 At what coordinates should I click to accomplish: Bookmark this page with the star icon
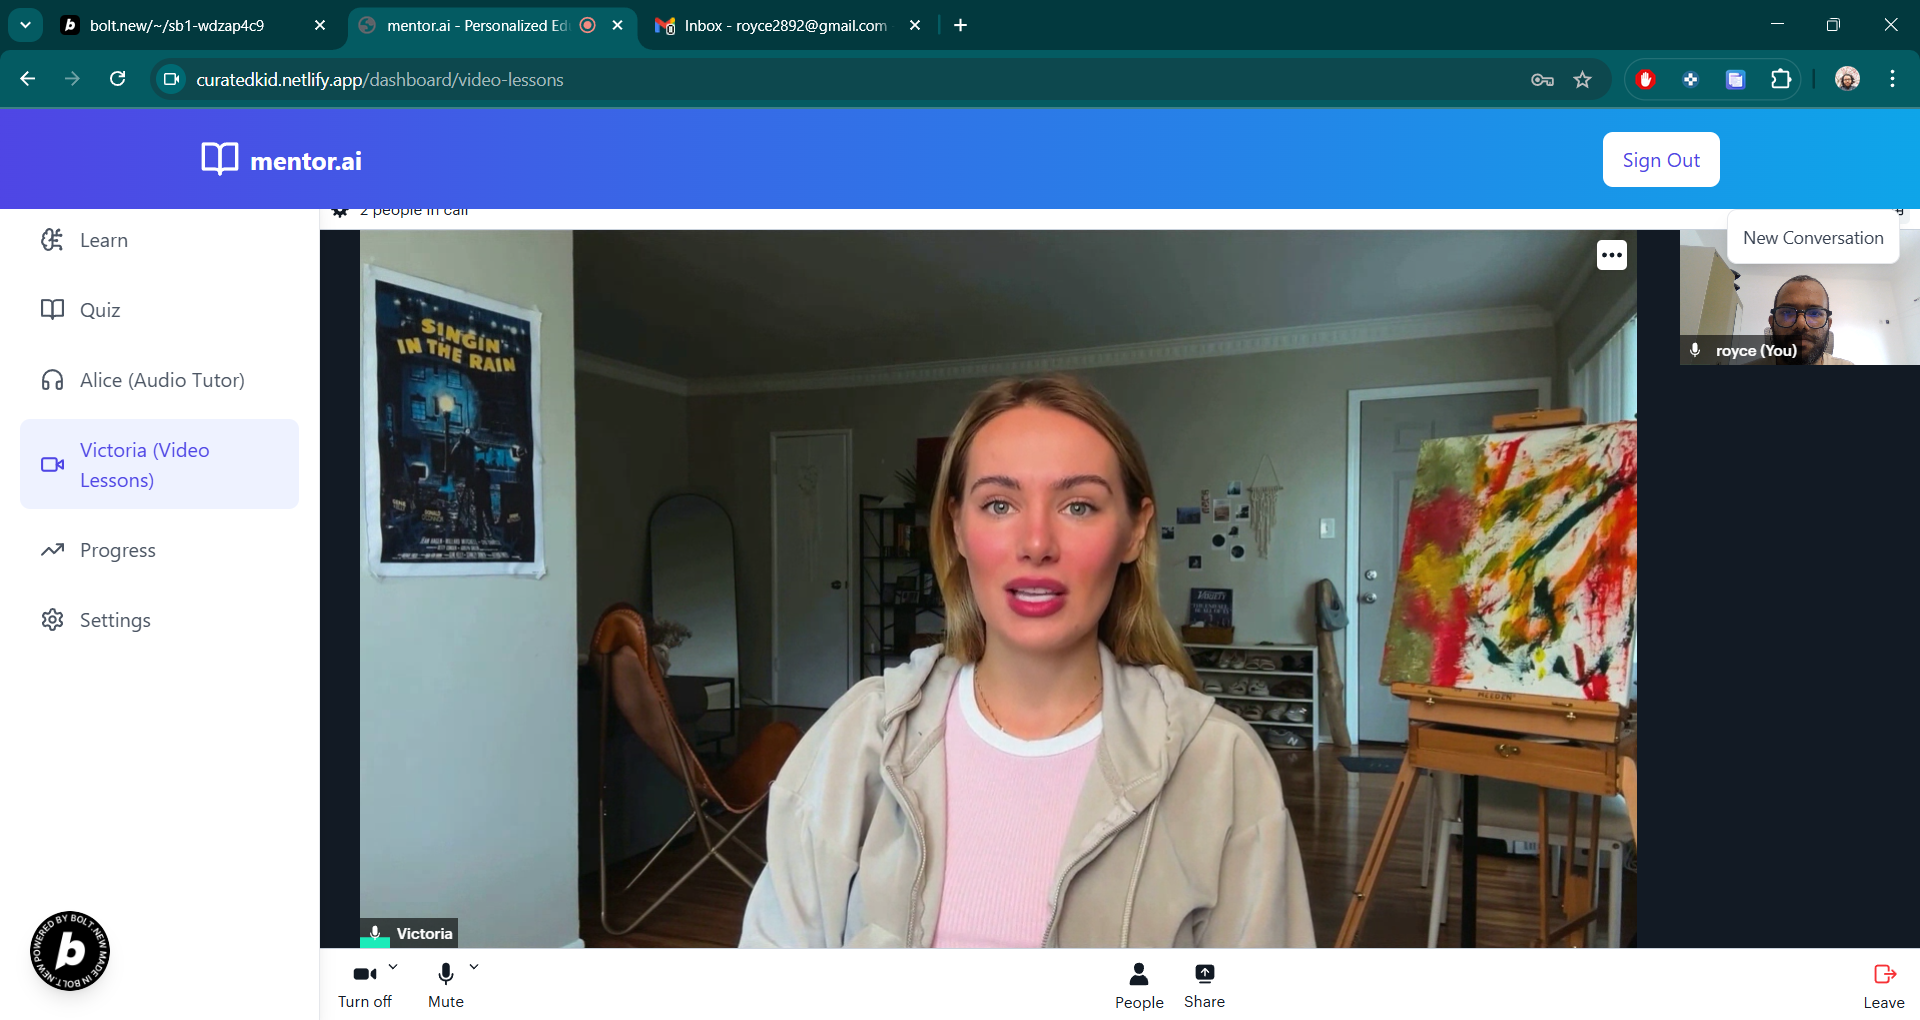[1582, 79]
